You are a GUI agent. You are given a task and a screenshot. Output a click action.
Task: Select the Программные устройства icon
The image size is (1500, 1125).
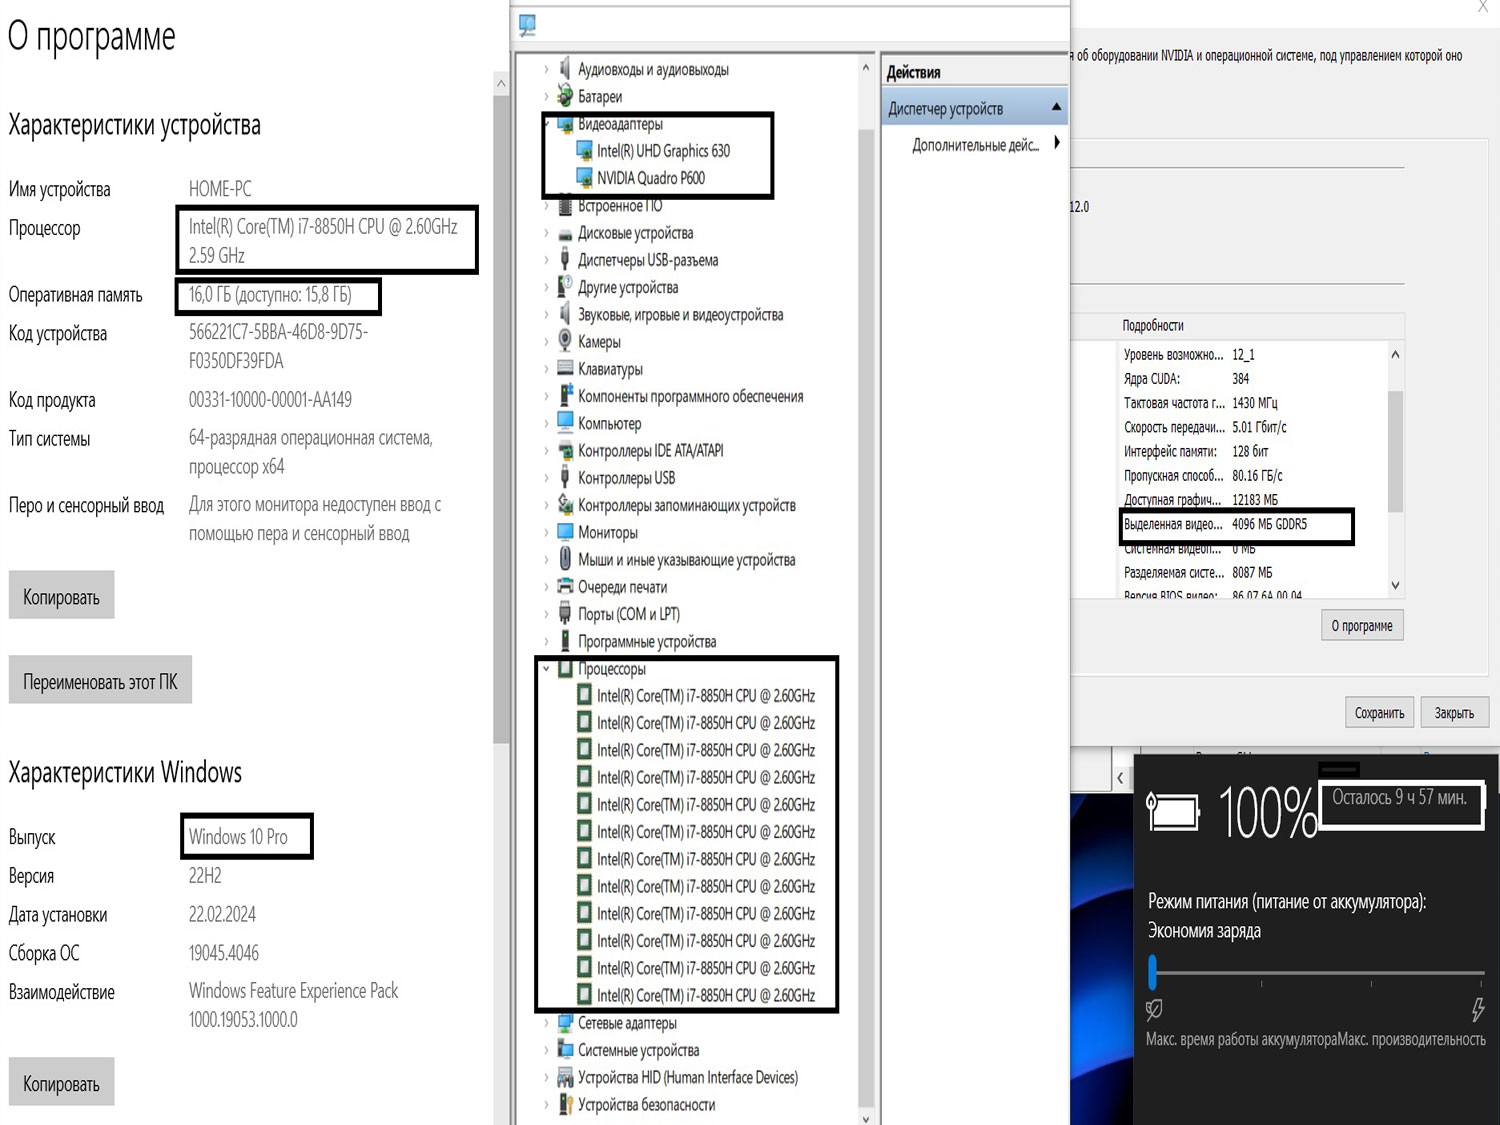click(x=565, y=641)
